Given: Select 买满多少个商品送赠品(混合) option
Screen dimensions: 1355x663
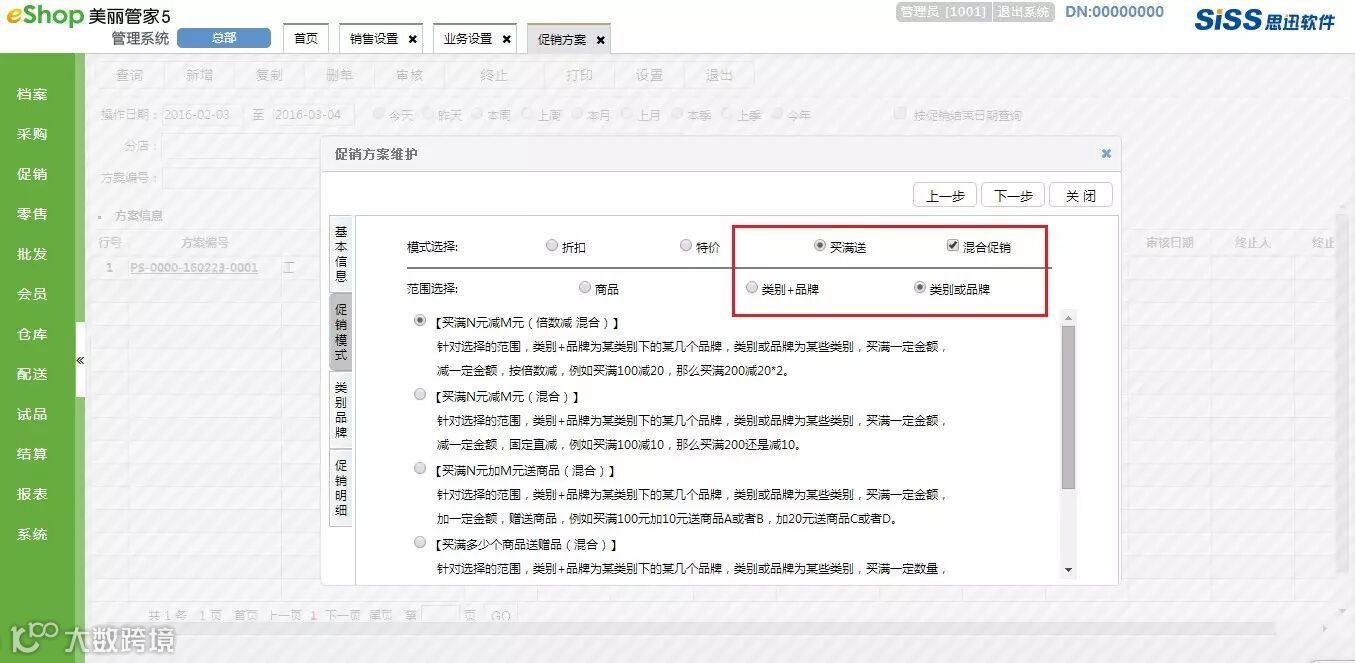Looking at the screenshot, I should 420,542.
